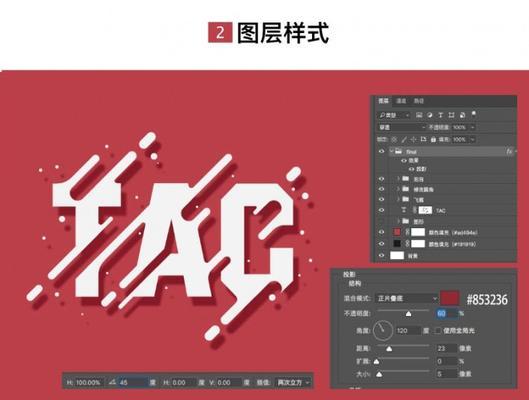
Task: Click the shadow angle field showing 120
Action: pyautogui.click(x=408, y=331)
